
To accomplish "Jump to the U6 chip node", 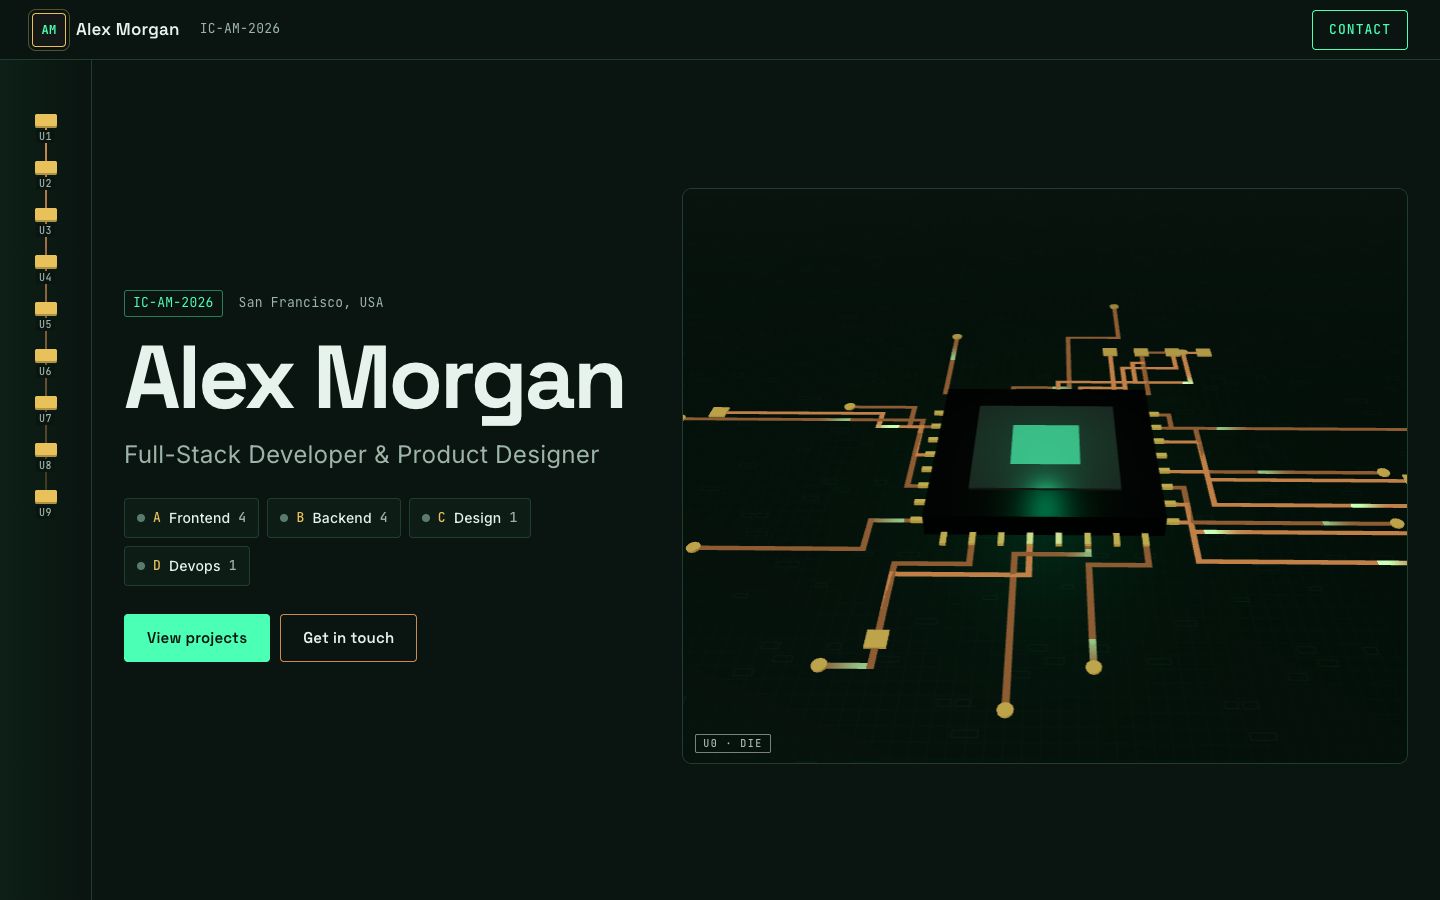I will click(x=46, y=362).
